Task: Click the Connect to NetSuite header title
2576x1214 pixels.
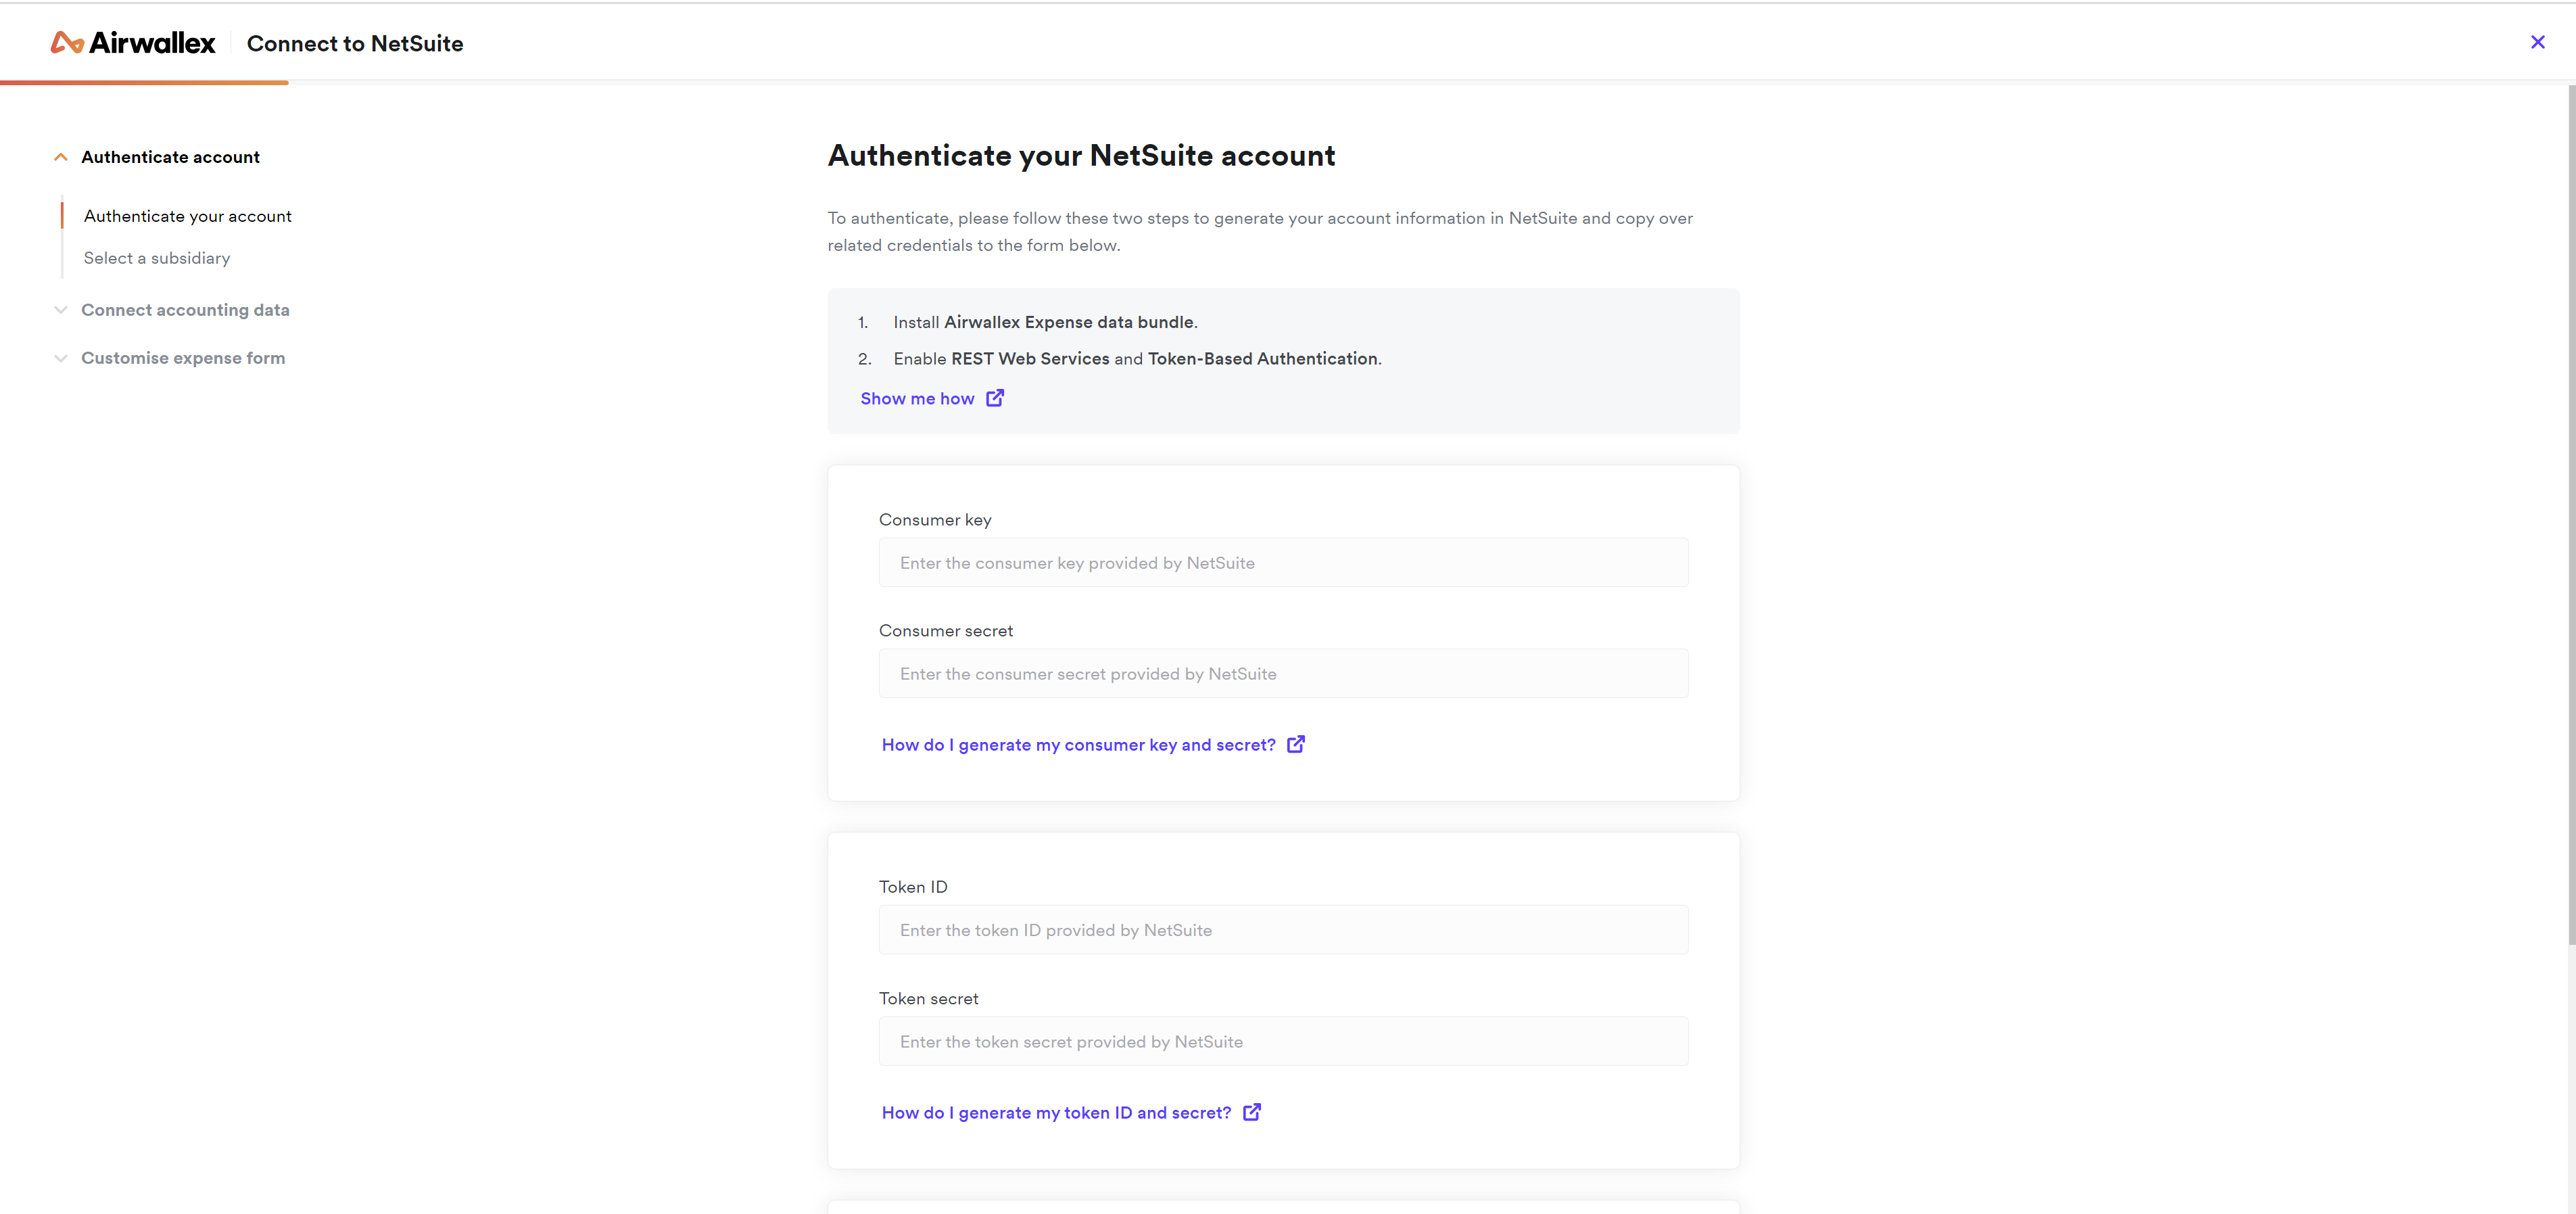Action: (355, 44)
